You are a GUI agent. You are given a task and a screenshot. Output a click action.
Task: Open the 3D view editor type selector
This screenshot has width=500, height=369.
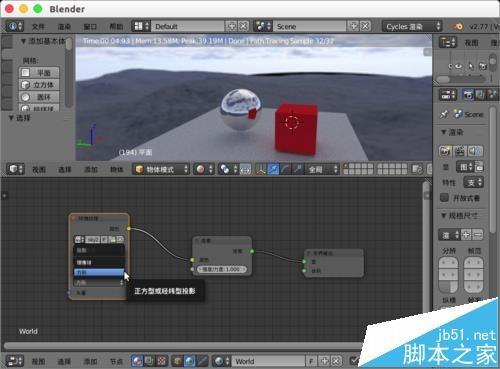point(15,169)
